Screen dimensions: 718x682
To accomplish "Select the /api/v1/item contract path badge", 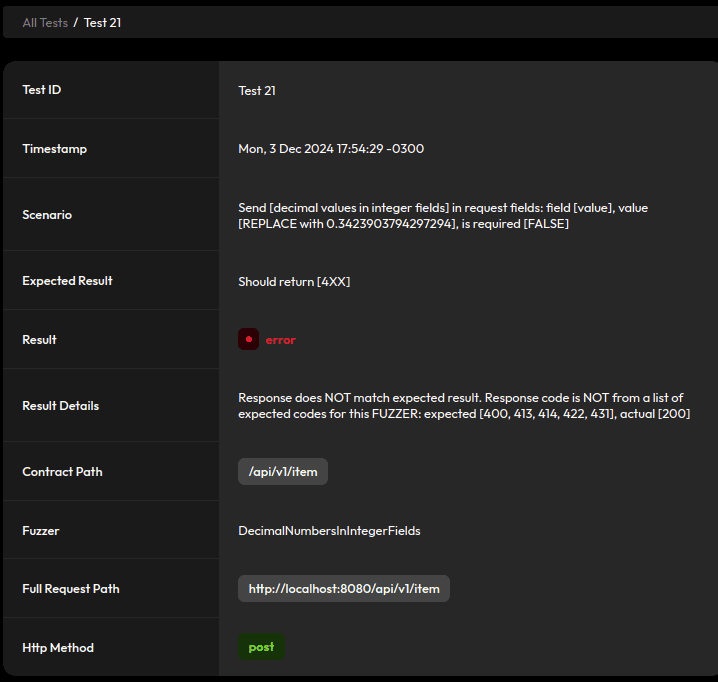I will [283, 472].
